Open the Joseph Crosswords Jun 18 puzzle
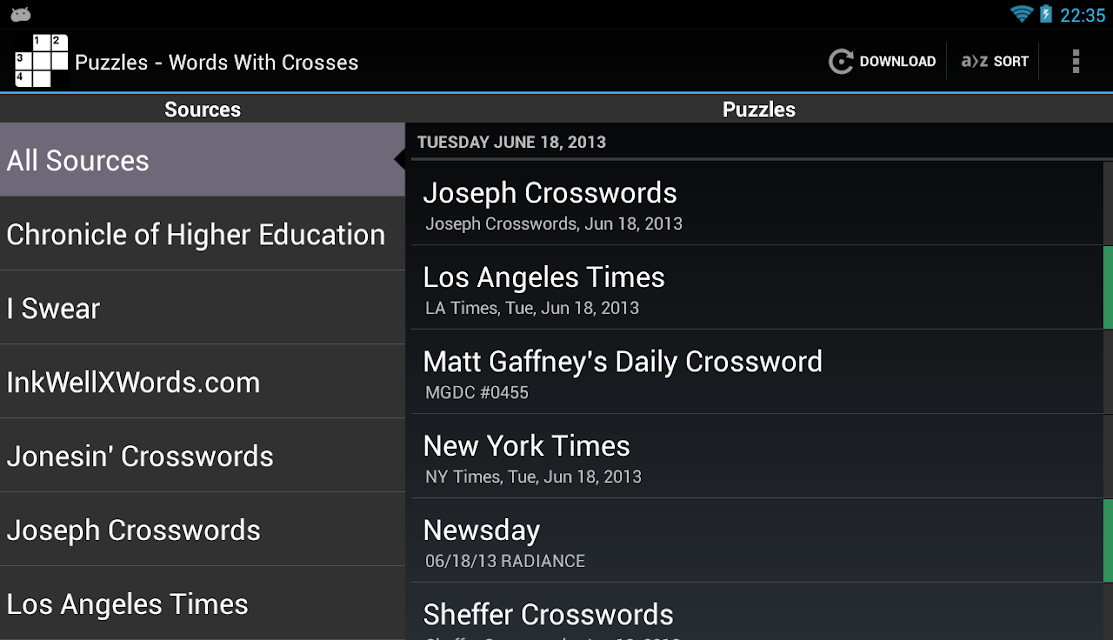The height and width of the screenshot is (640, 1113). (757, 205)
